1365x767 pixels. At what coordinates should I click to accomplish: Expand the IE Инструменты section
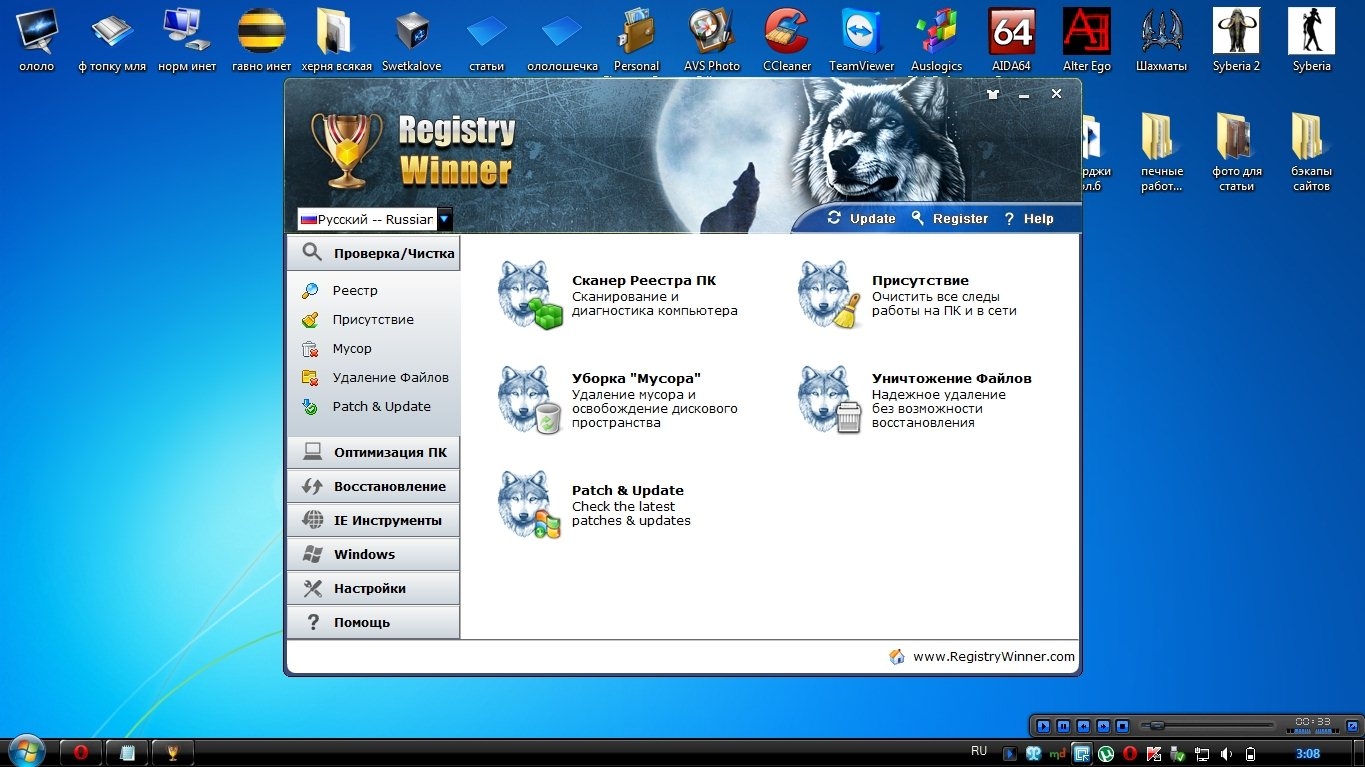tap(373, 520)
